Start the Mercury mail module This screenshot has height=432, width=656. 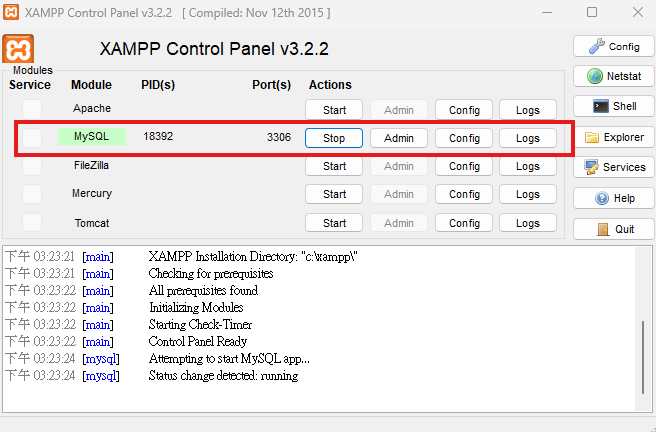(334, 194)
